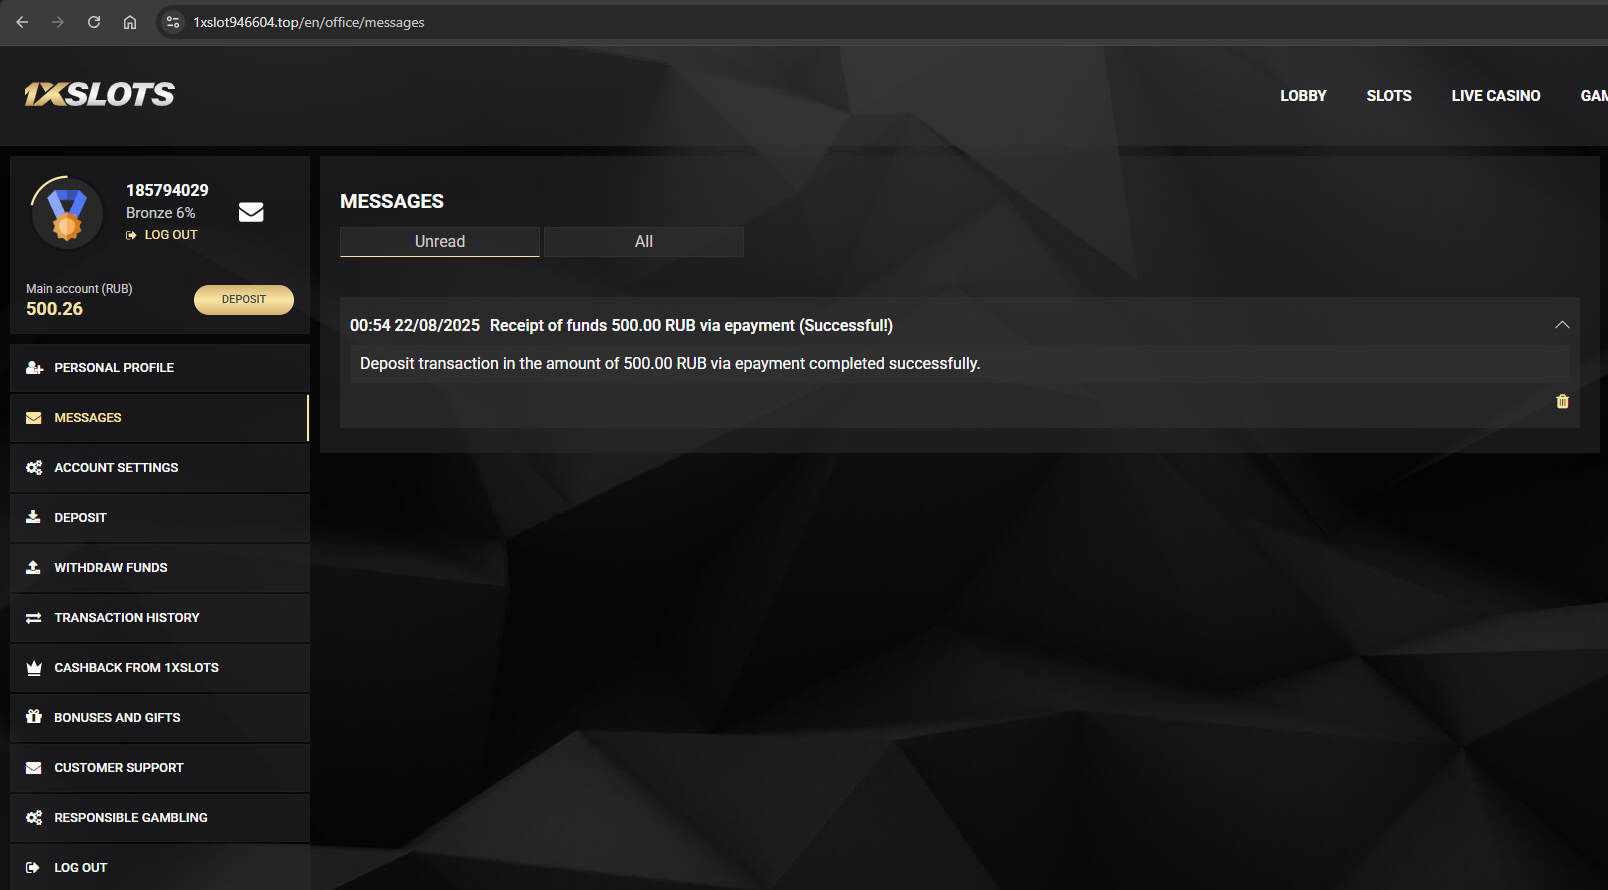The width and height of the screenshot is (1608, 890).
Task: Open LIVE CASINO in top navigation
Action: click(1496, 96)
